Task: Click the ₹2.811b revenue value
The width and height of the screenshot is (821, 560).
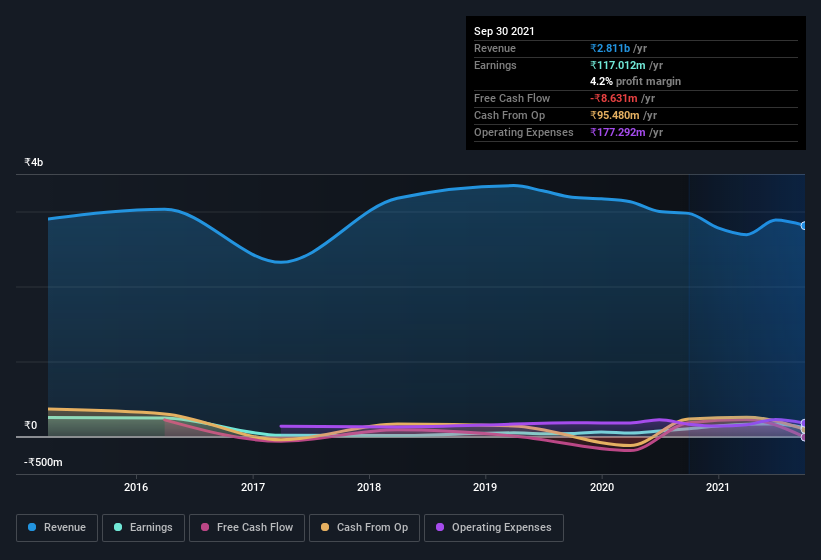Action: point(610,48)
